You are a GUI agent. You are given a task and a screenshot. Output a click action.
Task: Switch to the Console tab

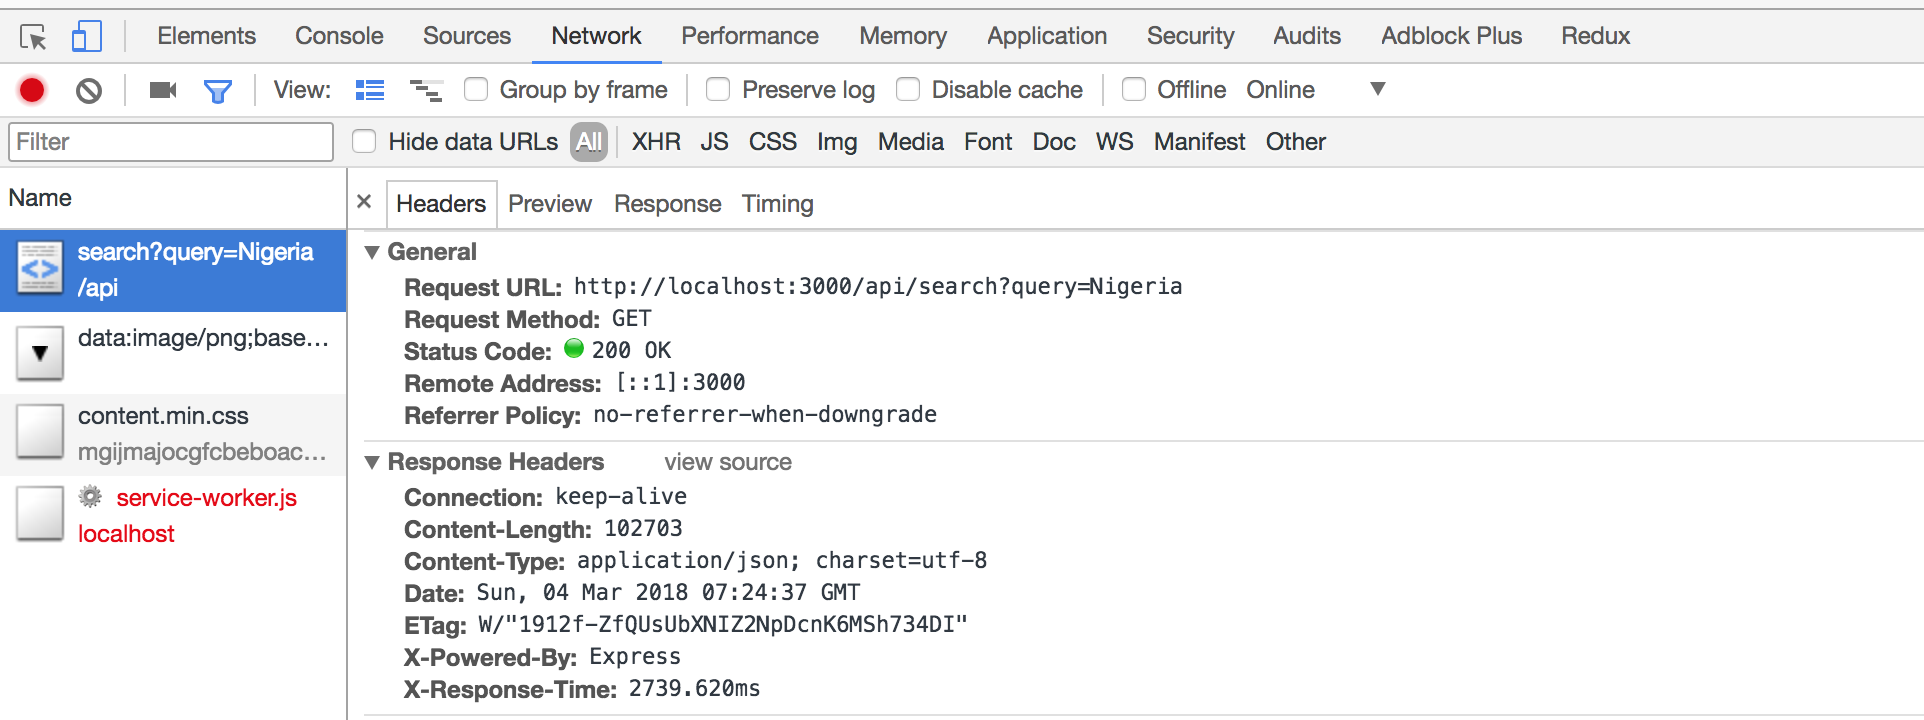tap(339, 36)
